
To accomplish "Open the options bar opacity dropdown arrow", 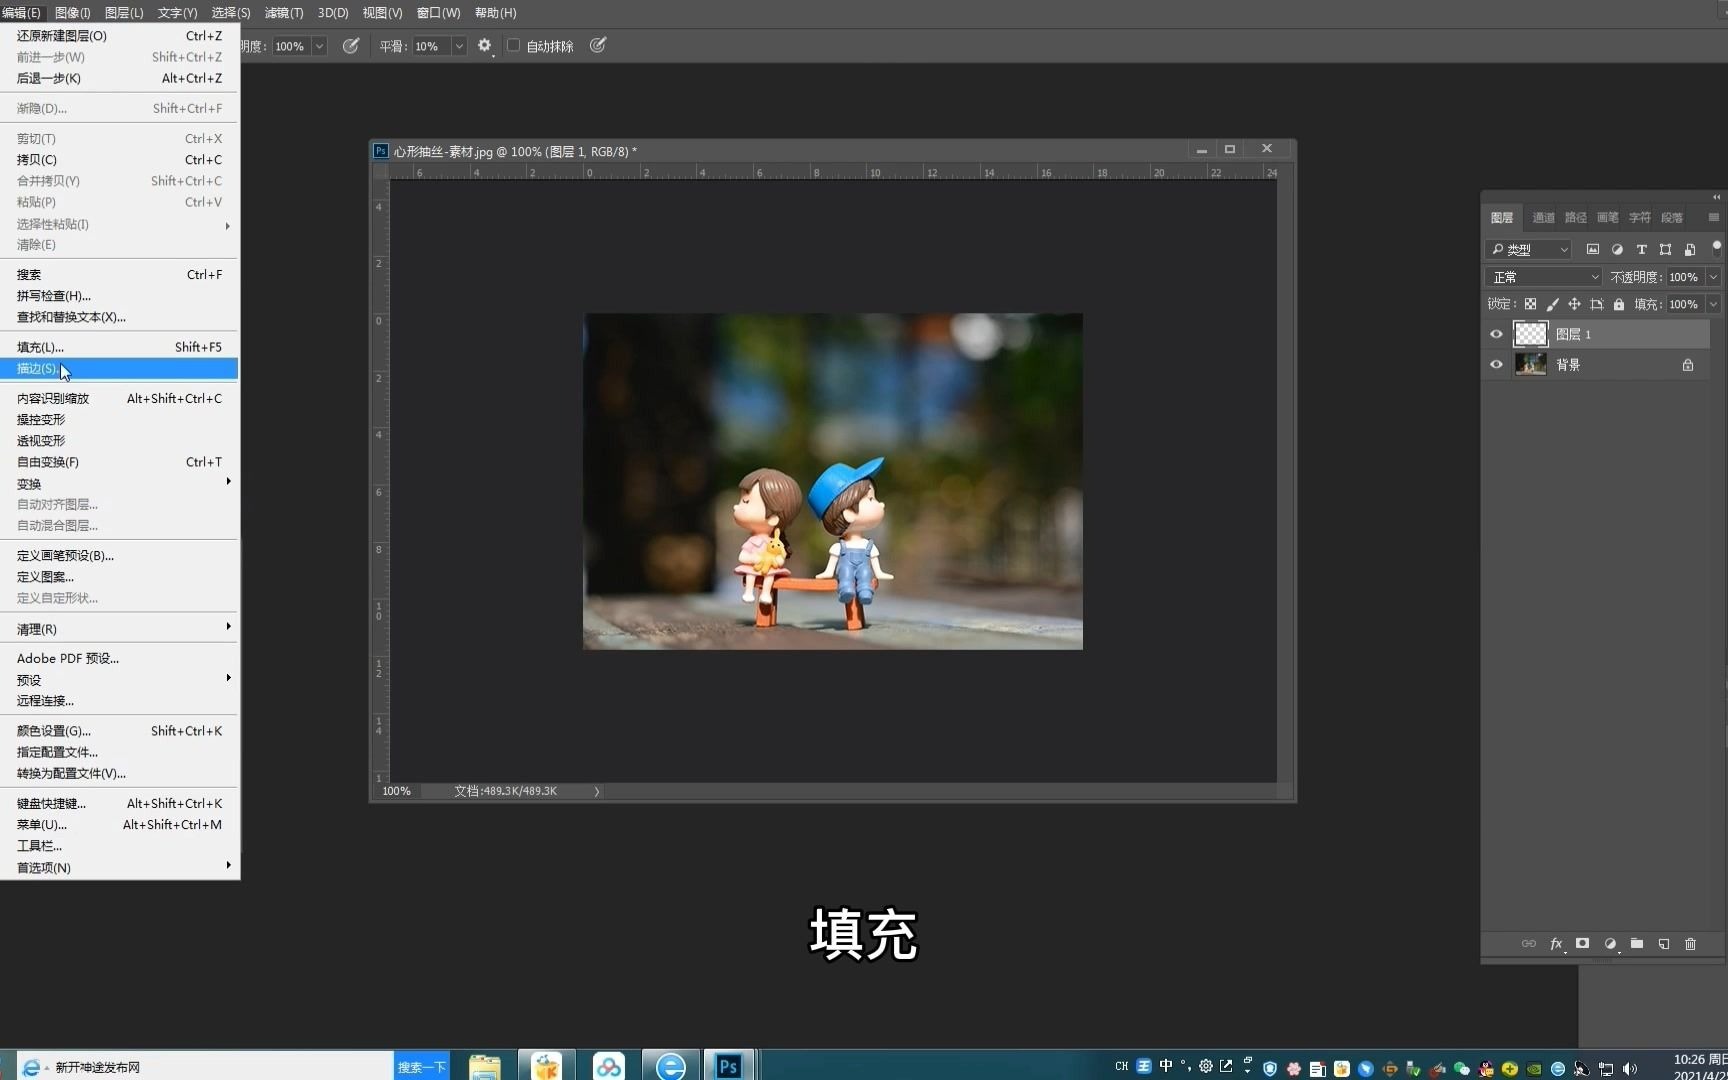I will (320, 46).
